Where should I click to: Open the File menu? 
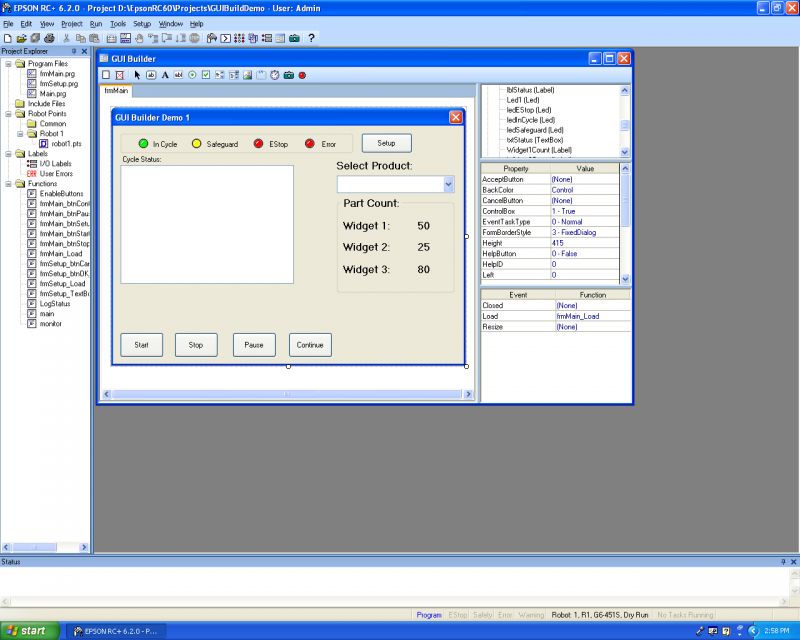coord(8,24)
